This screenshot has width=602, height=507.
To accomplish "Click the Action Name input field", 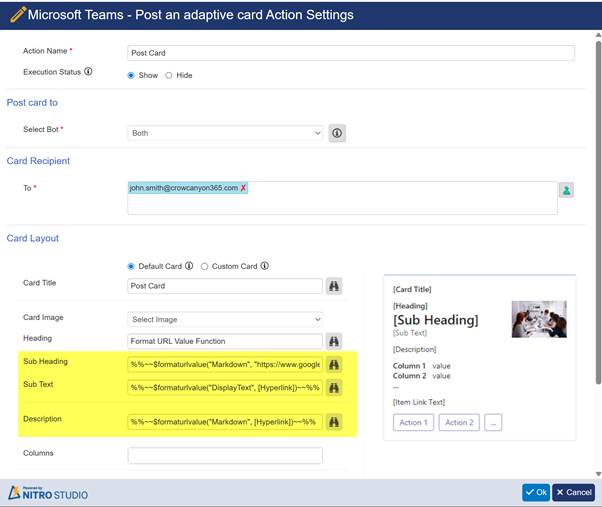I will click(351, 53).
